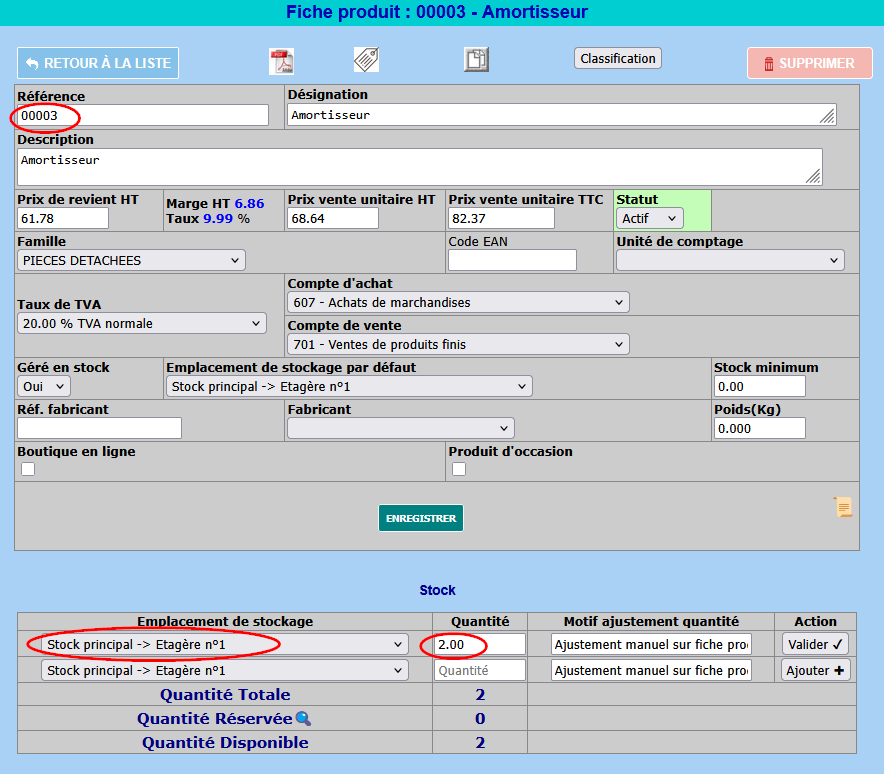
Task: Expand the Compte d'achat dropdown
Action: click(x=458, y=302)
